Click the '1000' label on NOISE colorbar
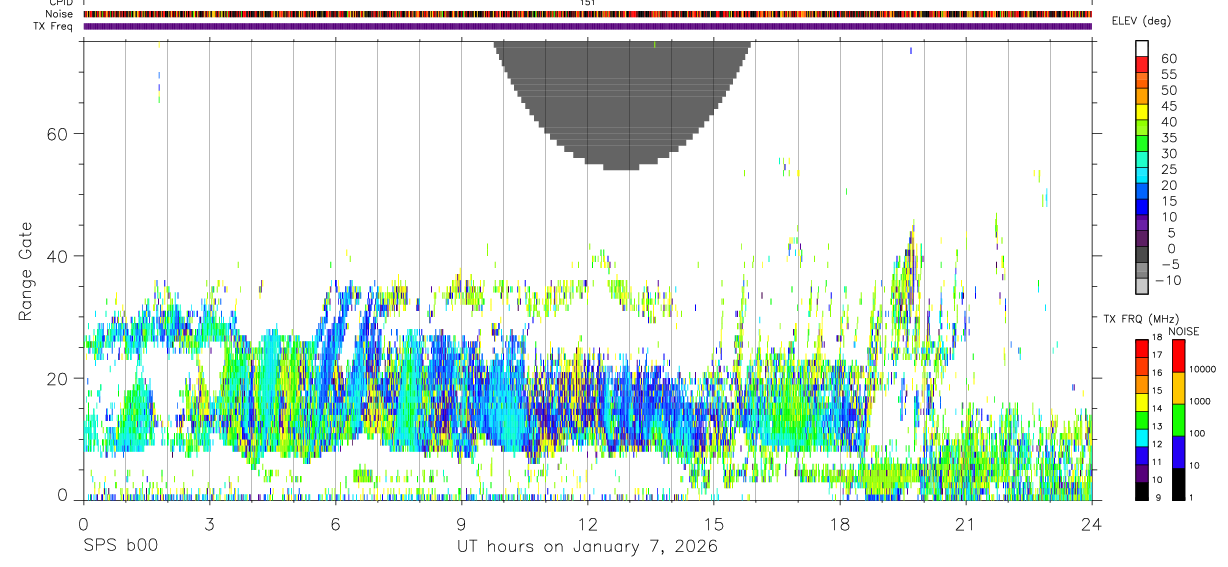 click(1201, 401)
